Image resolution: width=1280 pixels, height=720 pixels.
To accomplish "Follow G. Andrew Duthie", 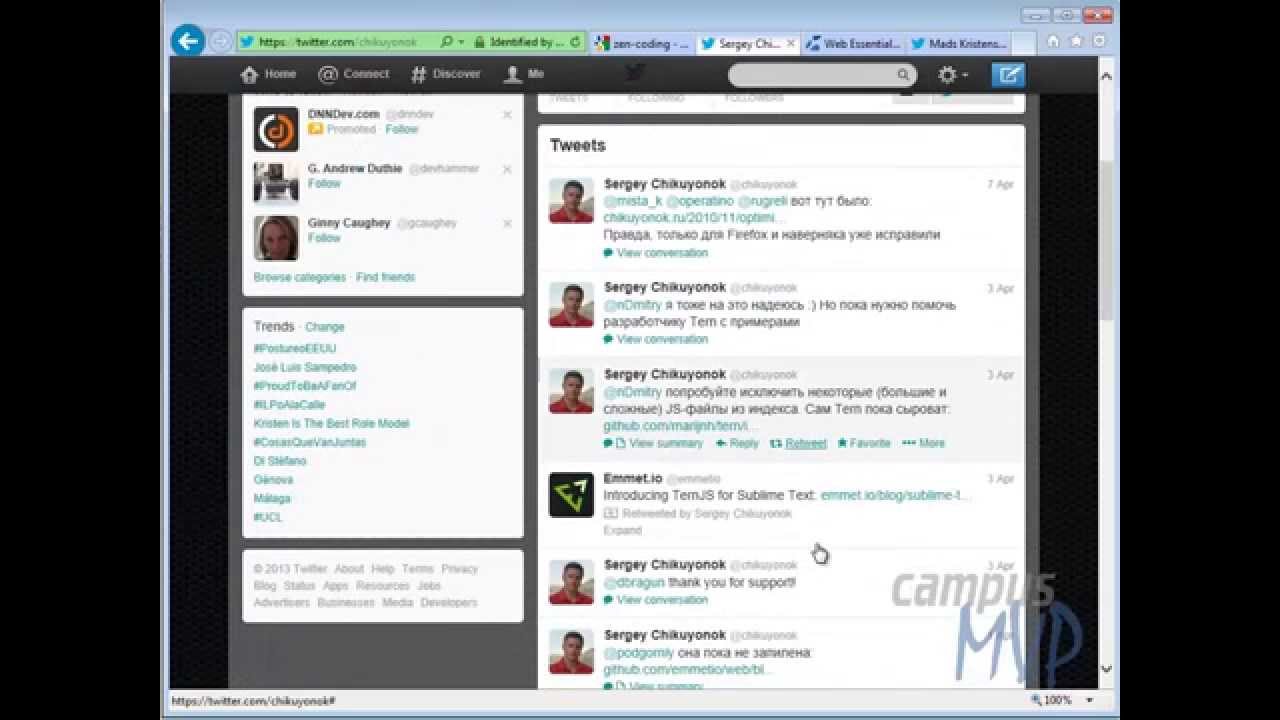I will [324, 184].
